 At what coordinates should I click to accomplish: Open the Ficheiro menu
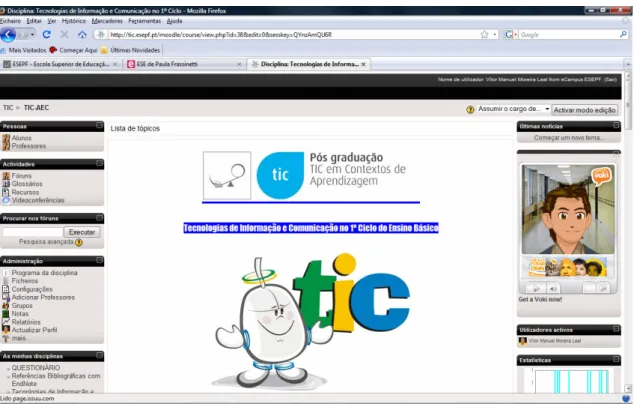tap(11, 21)
